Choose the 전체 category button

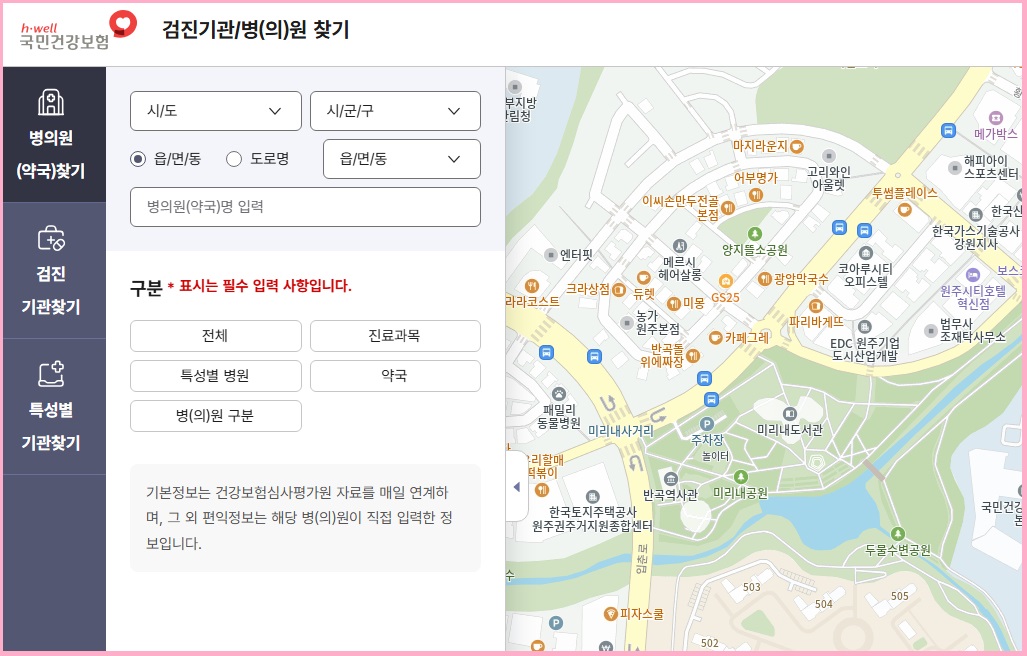coord(215,336)
